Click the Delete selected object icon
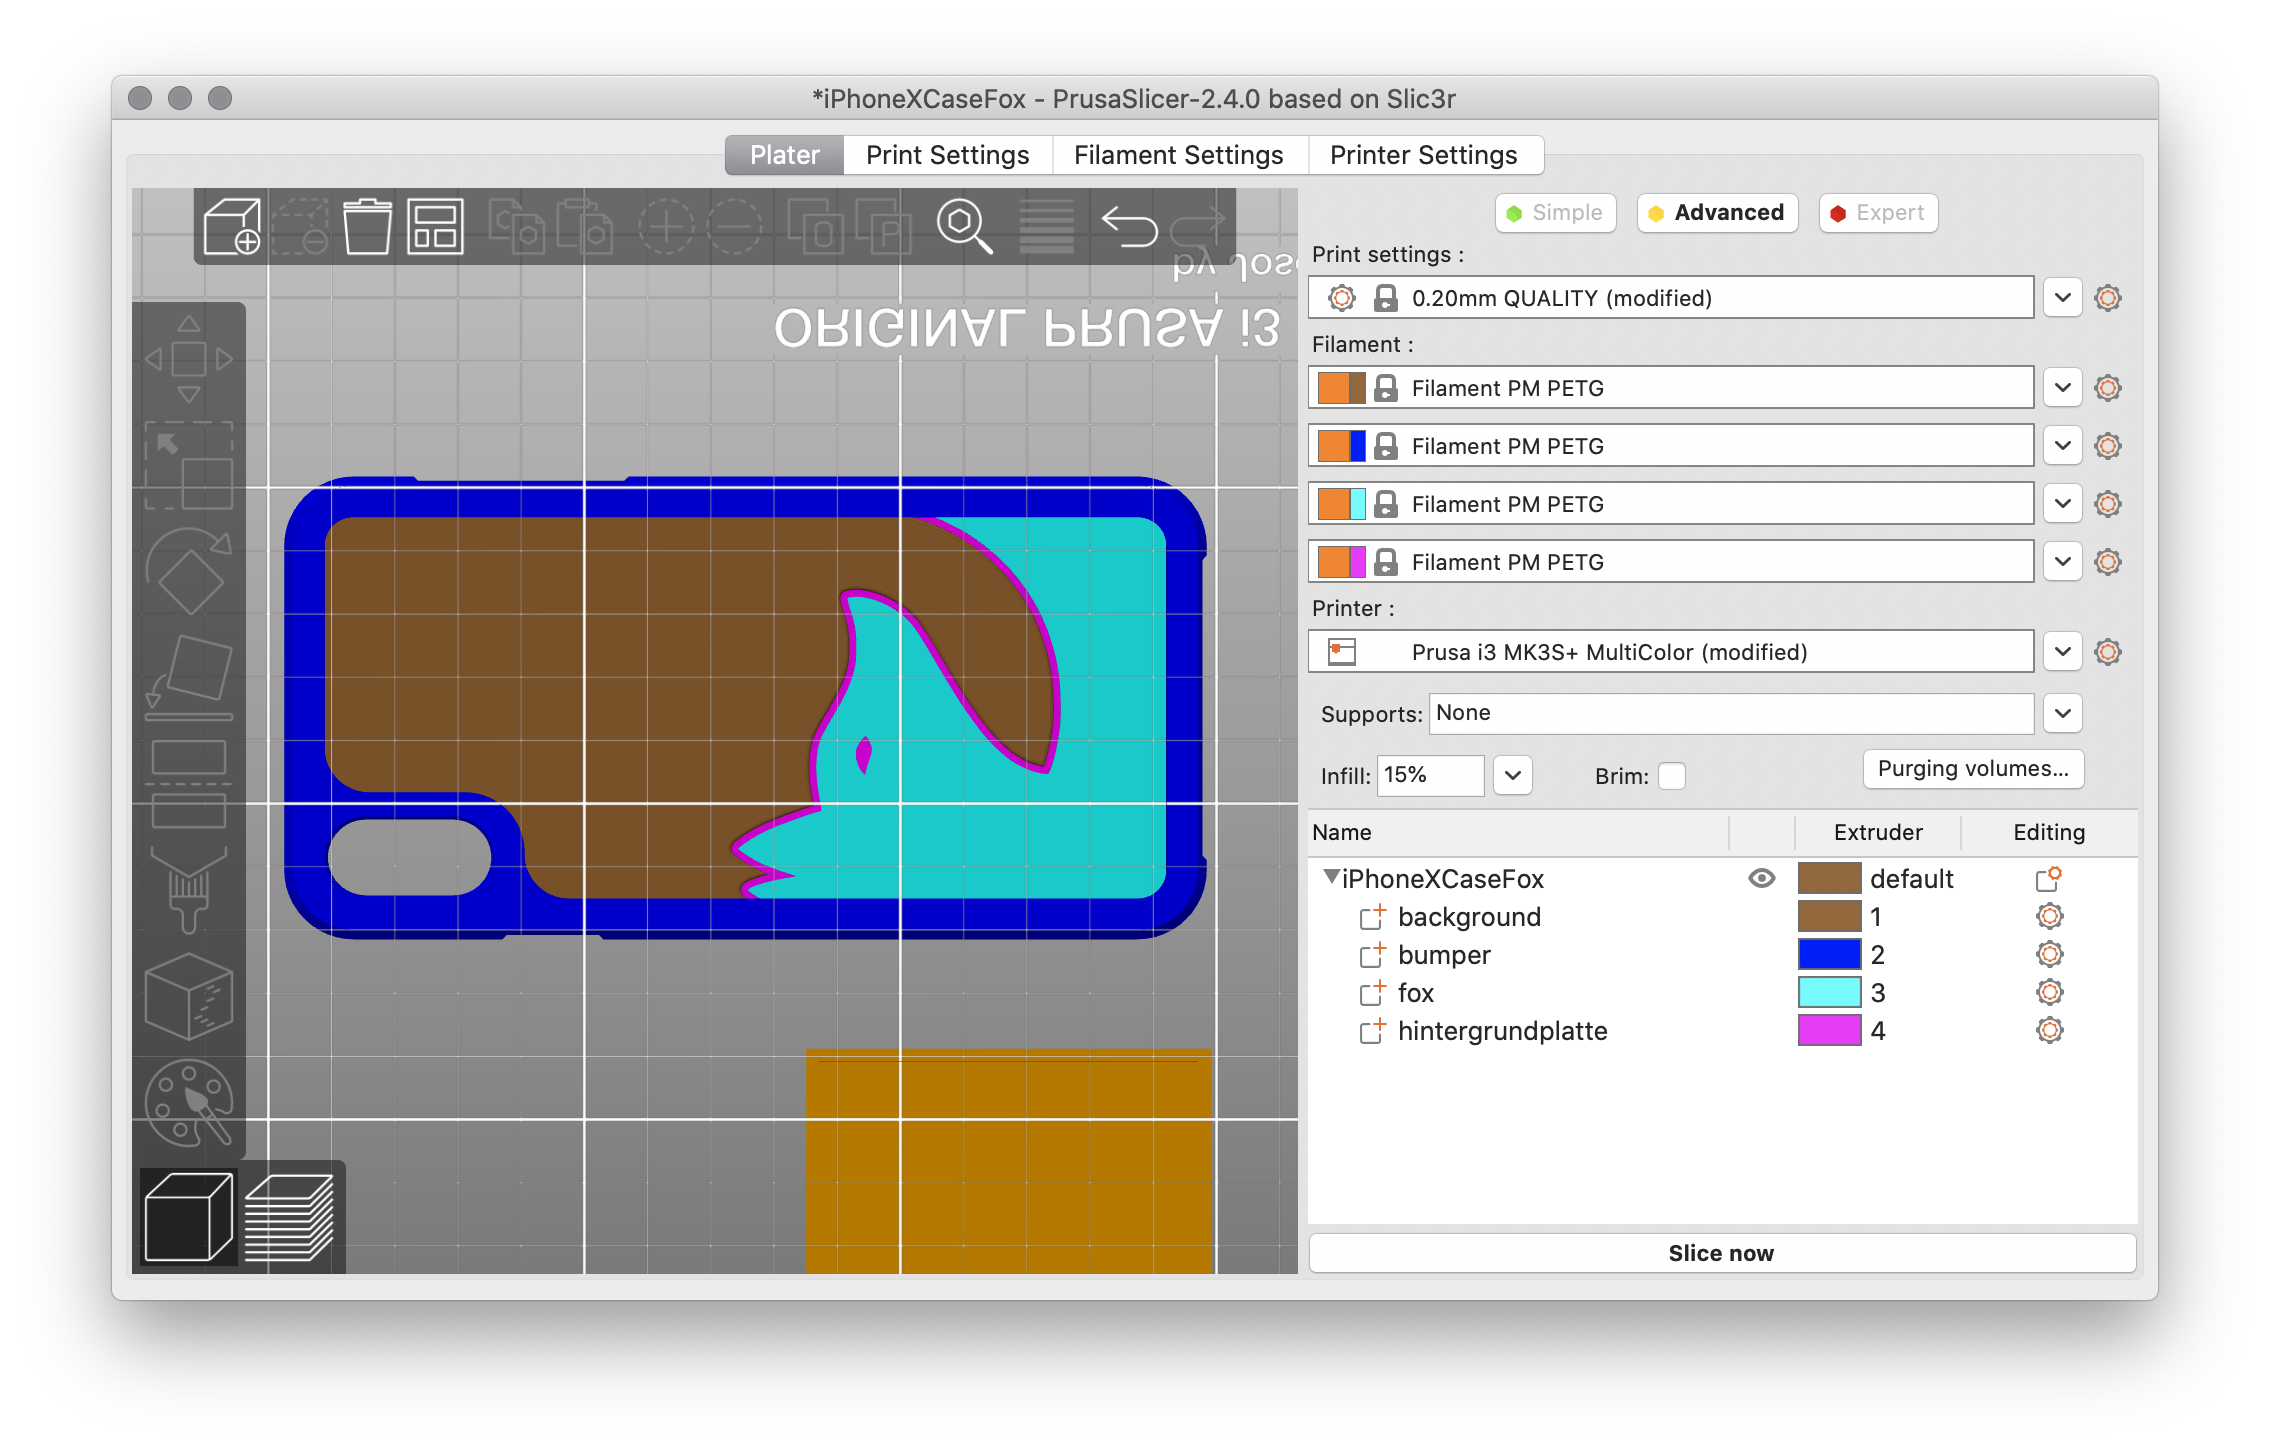Image resolution: width=2270 pixels, height=1448 pixels. [x=300, y=226]
